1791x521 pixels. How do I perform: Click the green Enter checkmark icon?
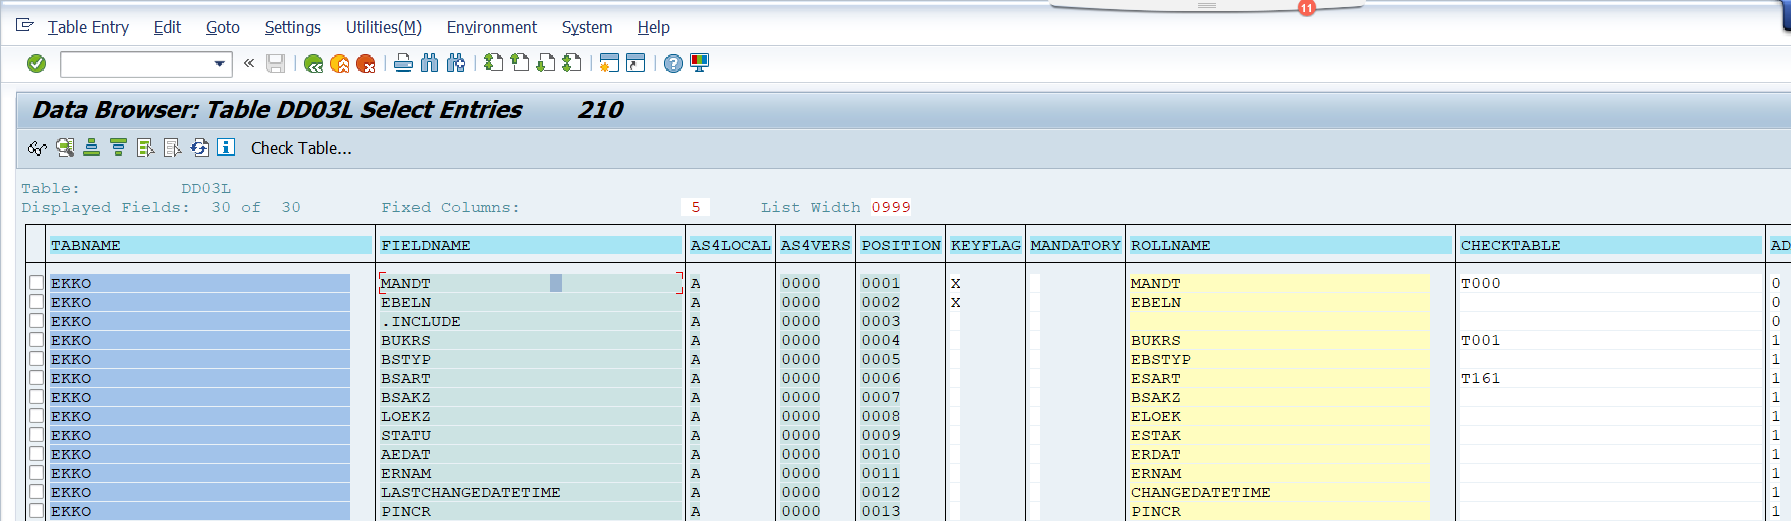point(37,64)
